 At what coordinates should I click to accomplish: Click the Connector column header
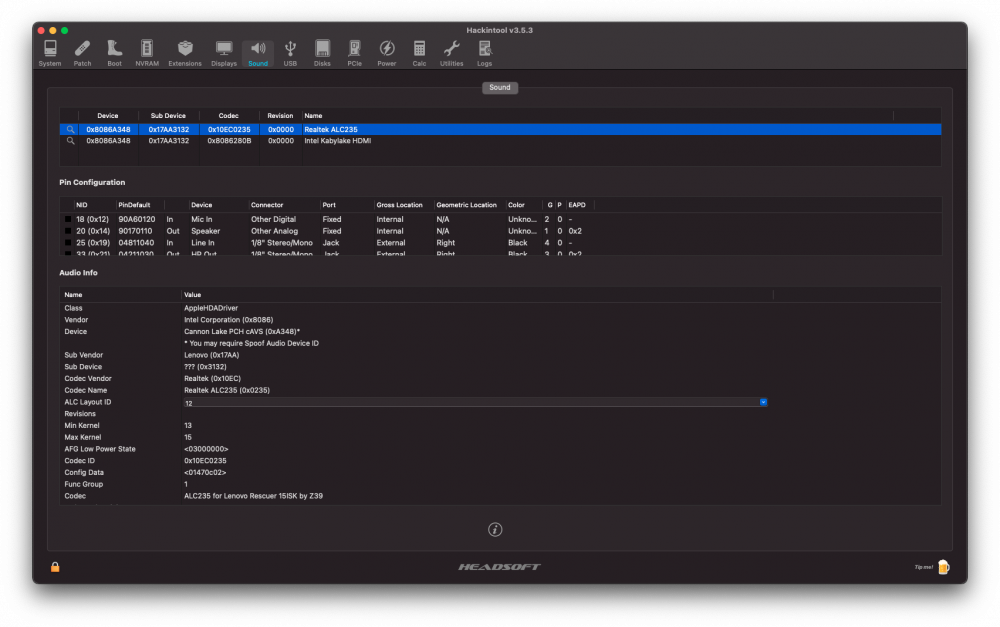tap(267, 205)
